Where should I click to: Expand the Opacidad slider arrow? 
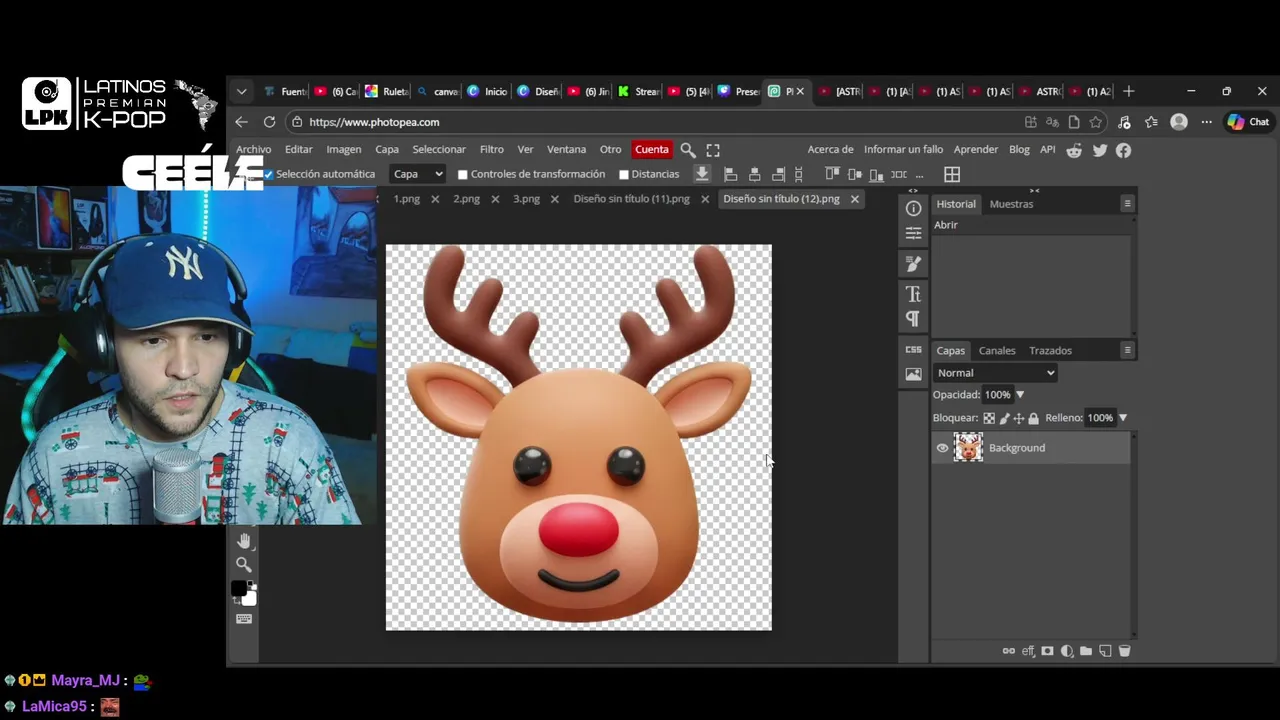click(1020, 395)
